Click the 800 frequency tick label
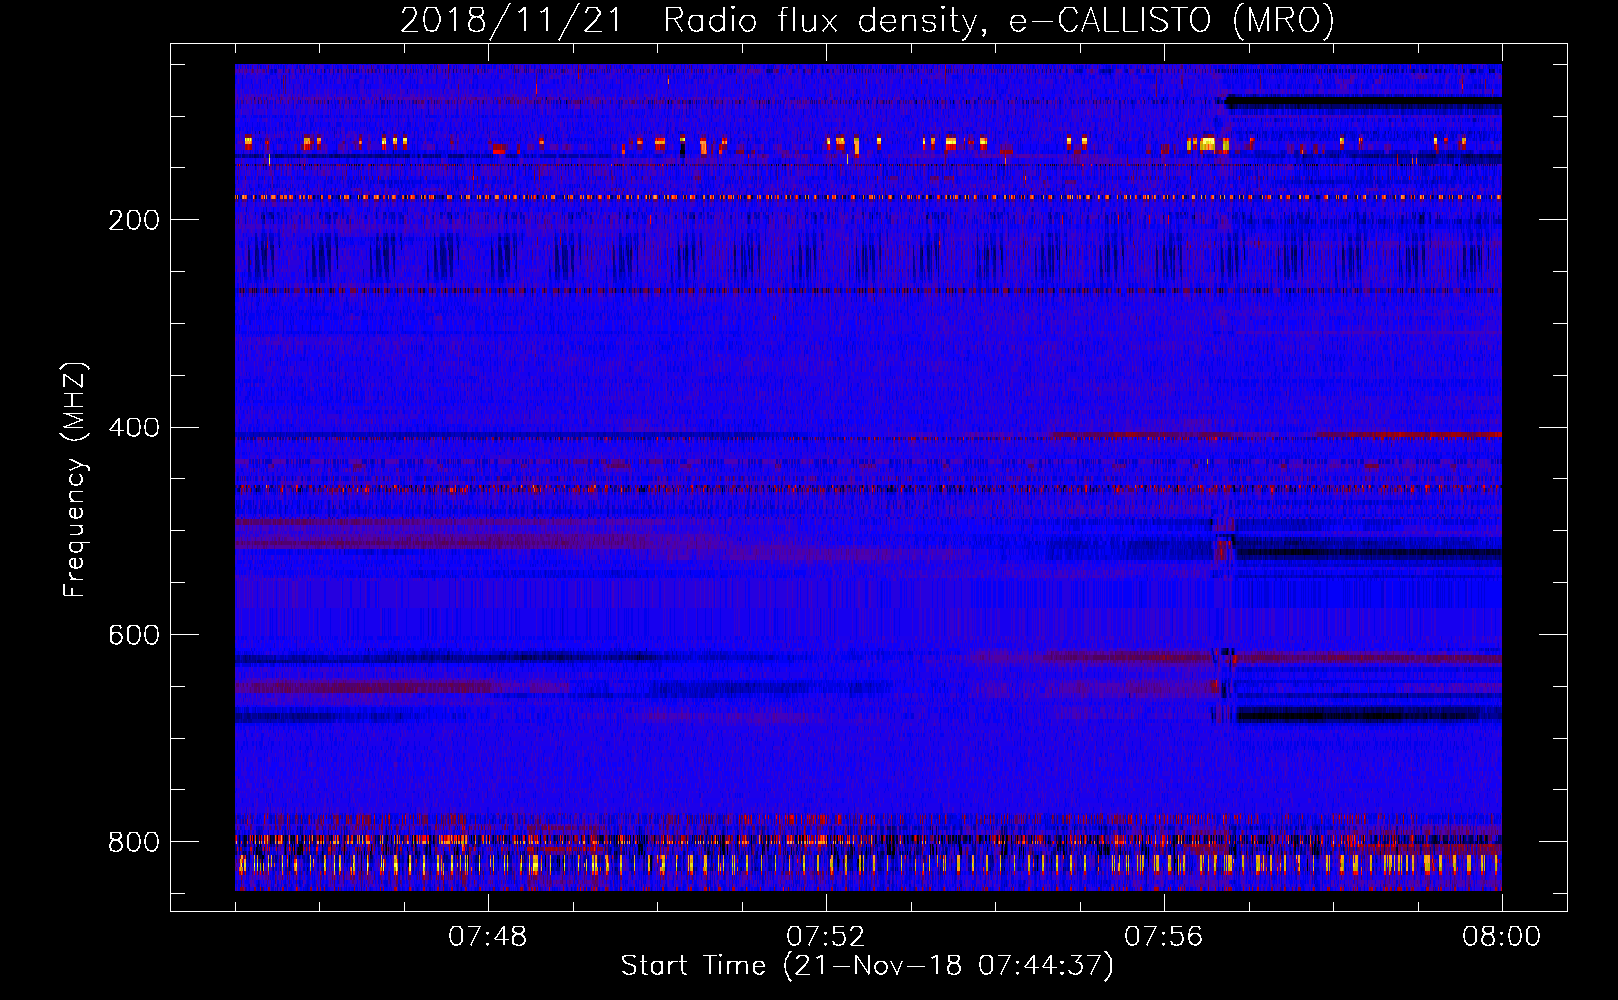This screenshot has height=1000, width=1618. pos(134,842)
